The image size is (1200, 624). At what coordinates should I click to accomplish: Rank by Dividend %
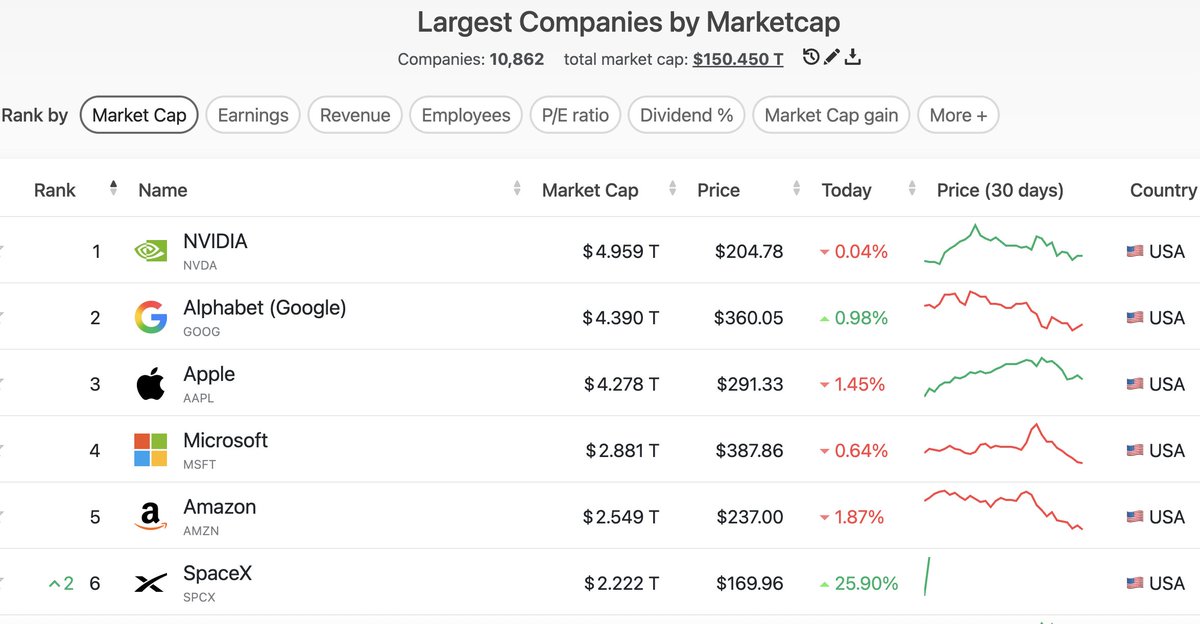(687, 115)
